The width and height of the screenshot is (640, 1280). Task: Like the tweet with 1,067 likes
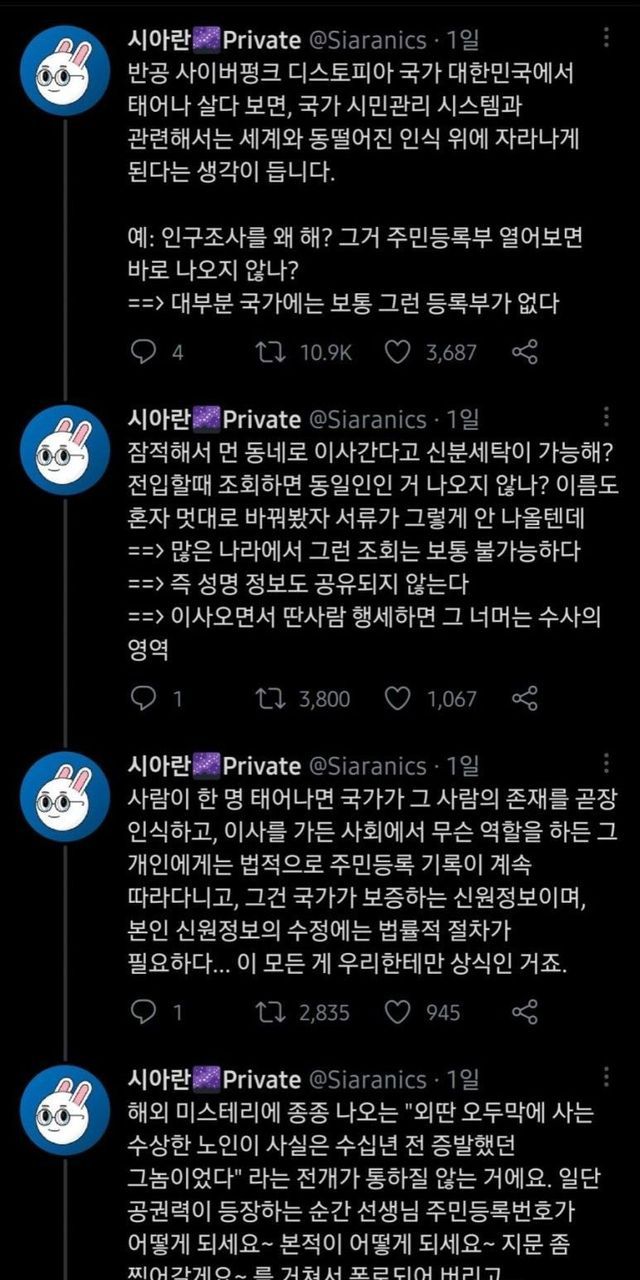click(x=398, y=698)
